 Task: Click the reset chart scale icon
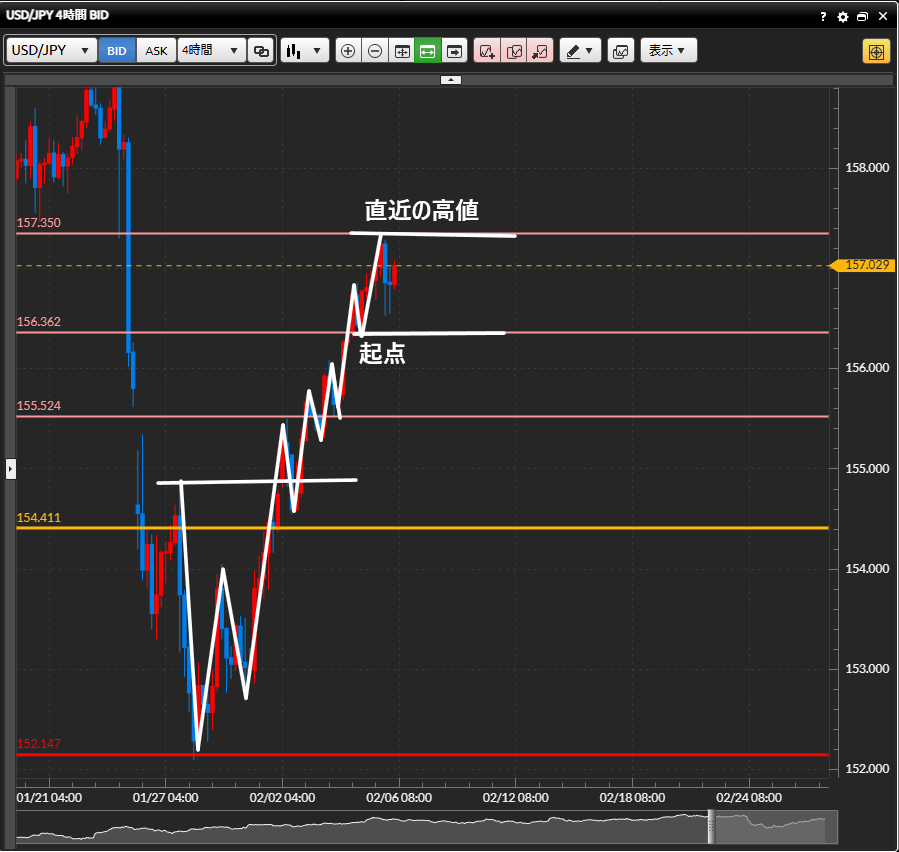click(x=402, y=51)
